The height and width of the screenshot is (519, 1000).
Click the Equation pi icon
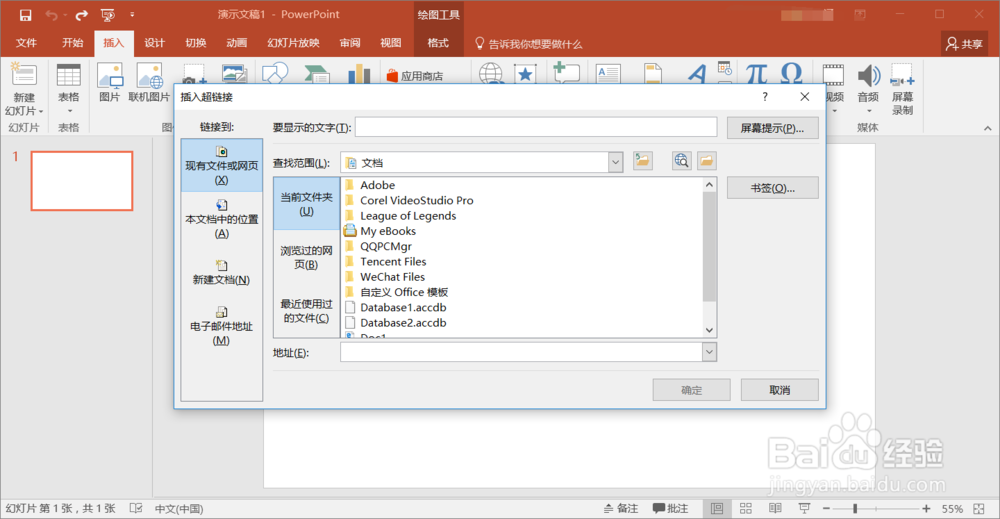(x=756, y=74)
